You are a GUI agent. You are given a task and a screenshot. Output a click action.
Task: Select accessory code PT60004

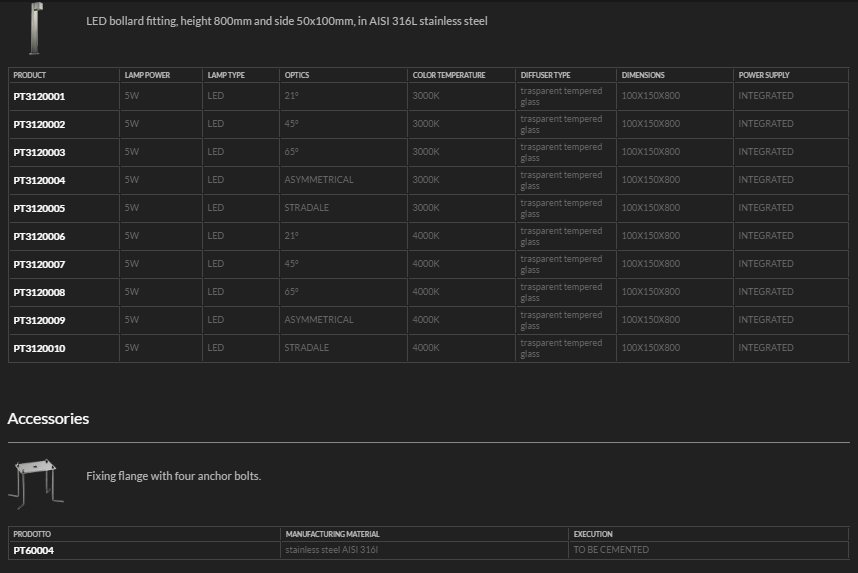(x=33, y=550)
